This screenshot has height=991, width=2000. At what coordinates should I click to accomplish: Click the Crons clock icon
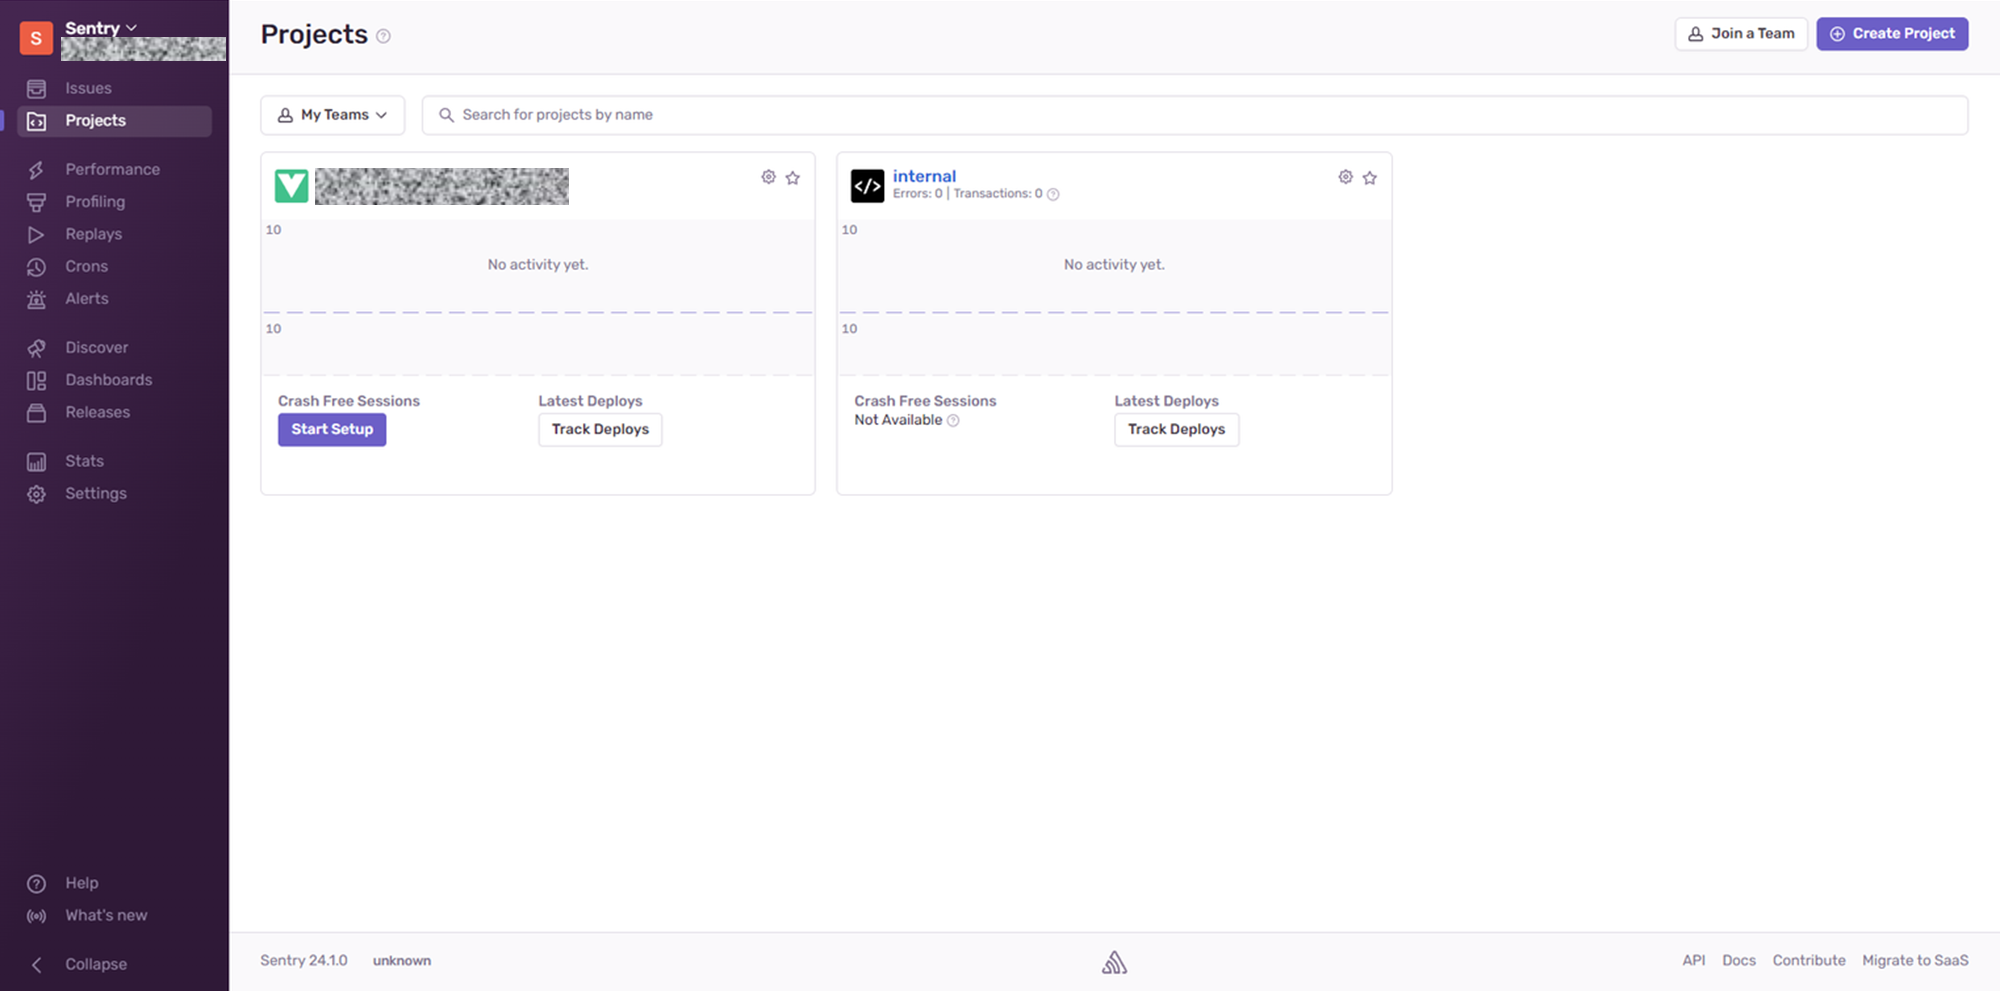36,267
